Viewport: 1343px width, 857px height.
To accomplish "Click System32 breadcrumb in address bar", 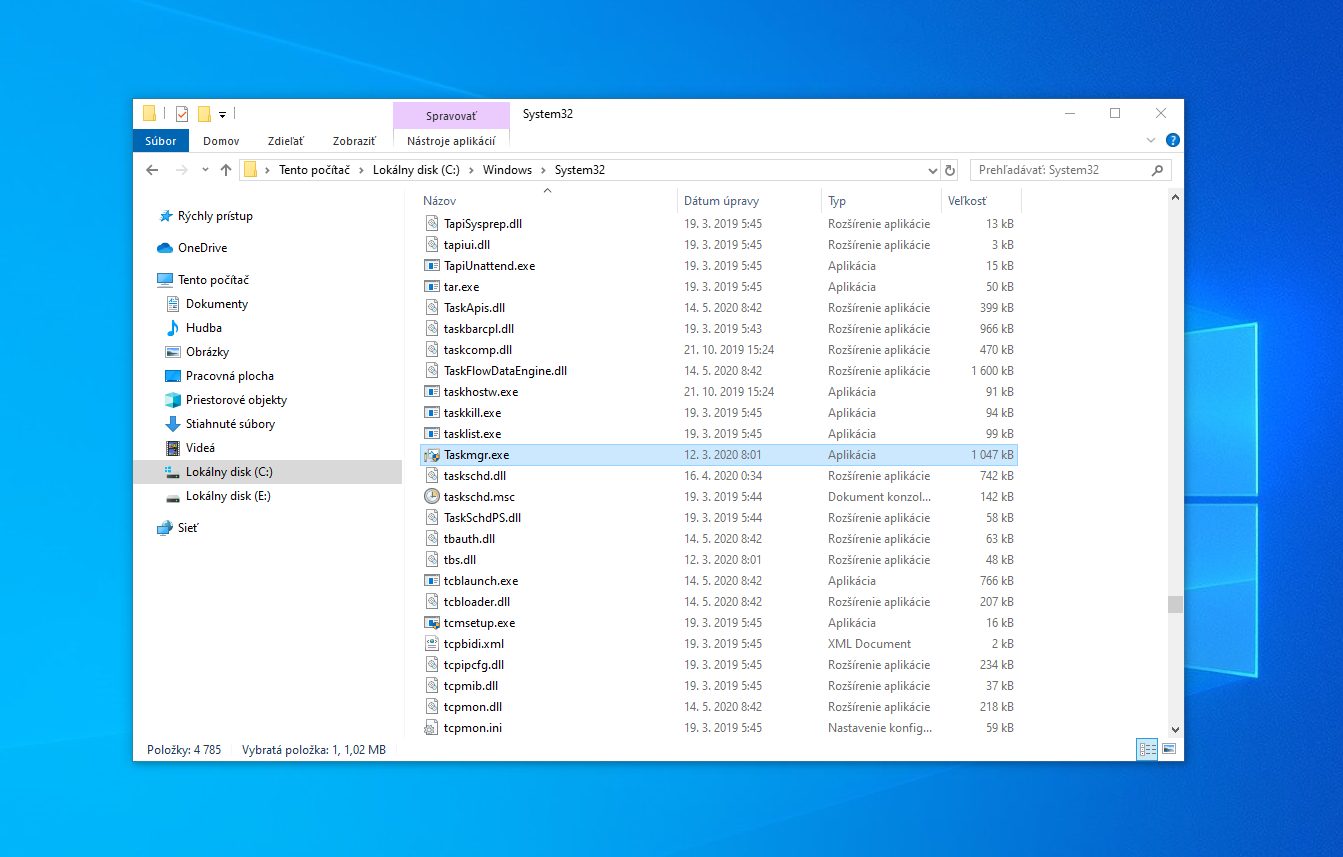I will click(580, 170).
